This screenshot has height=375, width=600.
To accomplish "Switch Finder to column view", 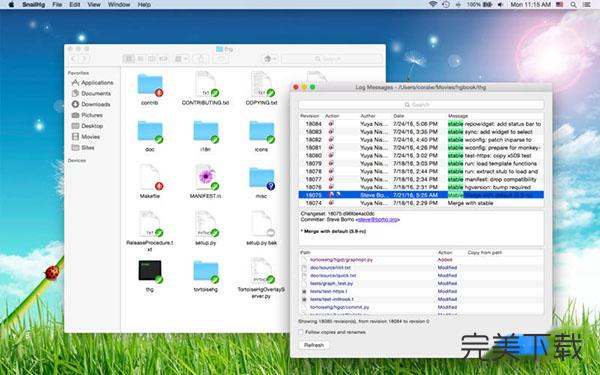I will (152, 59).
